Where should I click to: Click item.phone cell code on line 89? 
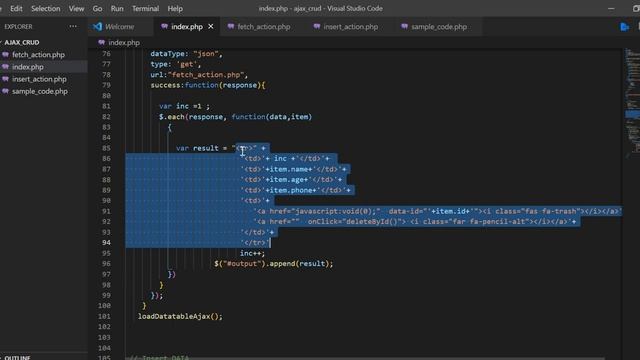(296, 190)
